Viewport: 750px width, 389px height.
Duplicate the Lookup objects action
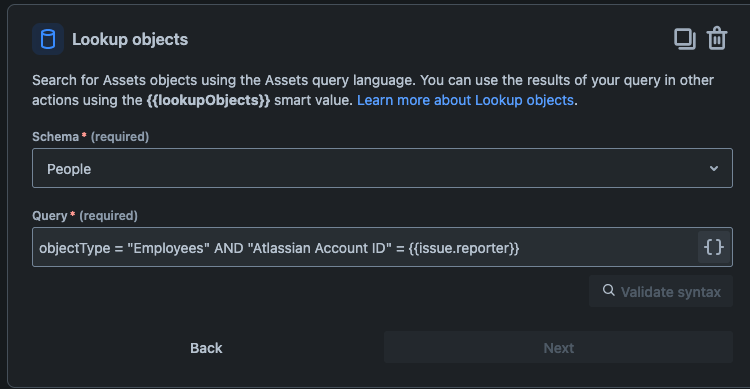685,39
